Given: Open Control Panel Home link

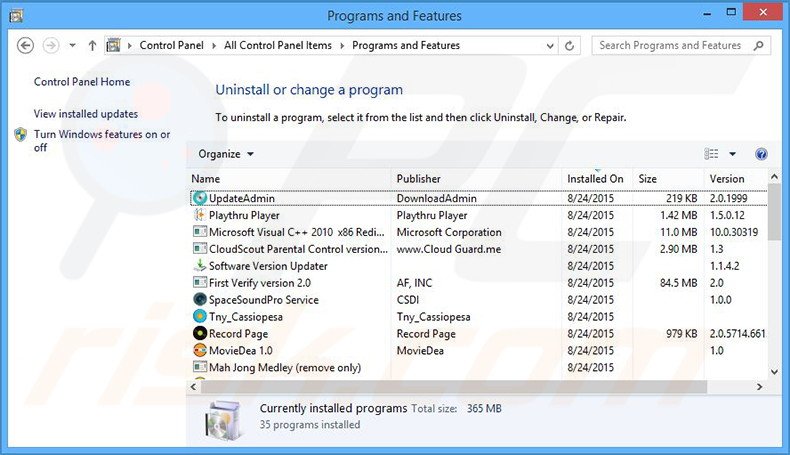Looking at the screenshot, I should [x=82, y=82].
